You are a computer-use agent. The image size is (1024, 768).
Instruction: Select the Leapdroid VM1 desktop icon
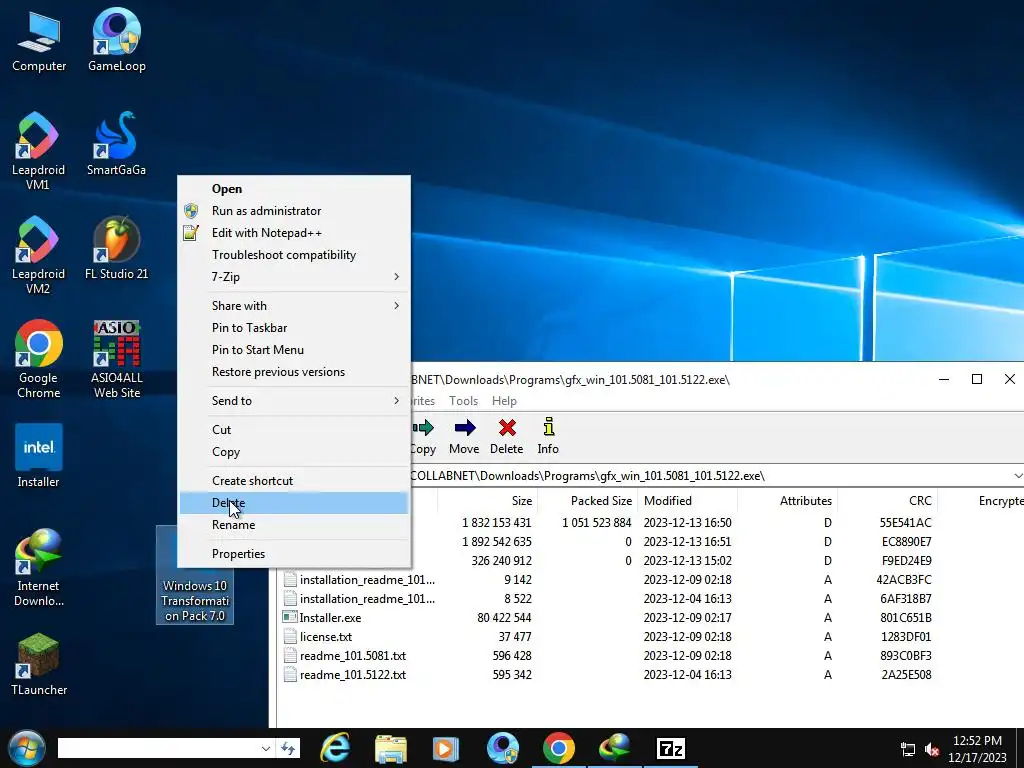[39, 151]
